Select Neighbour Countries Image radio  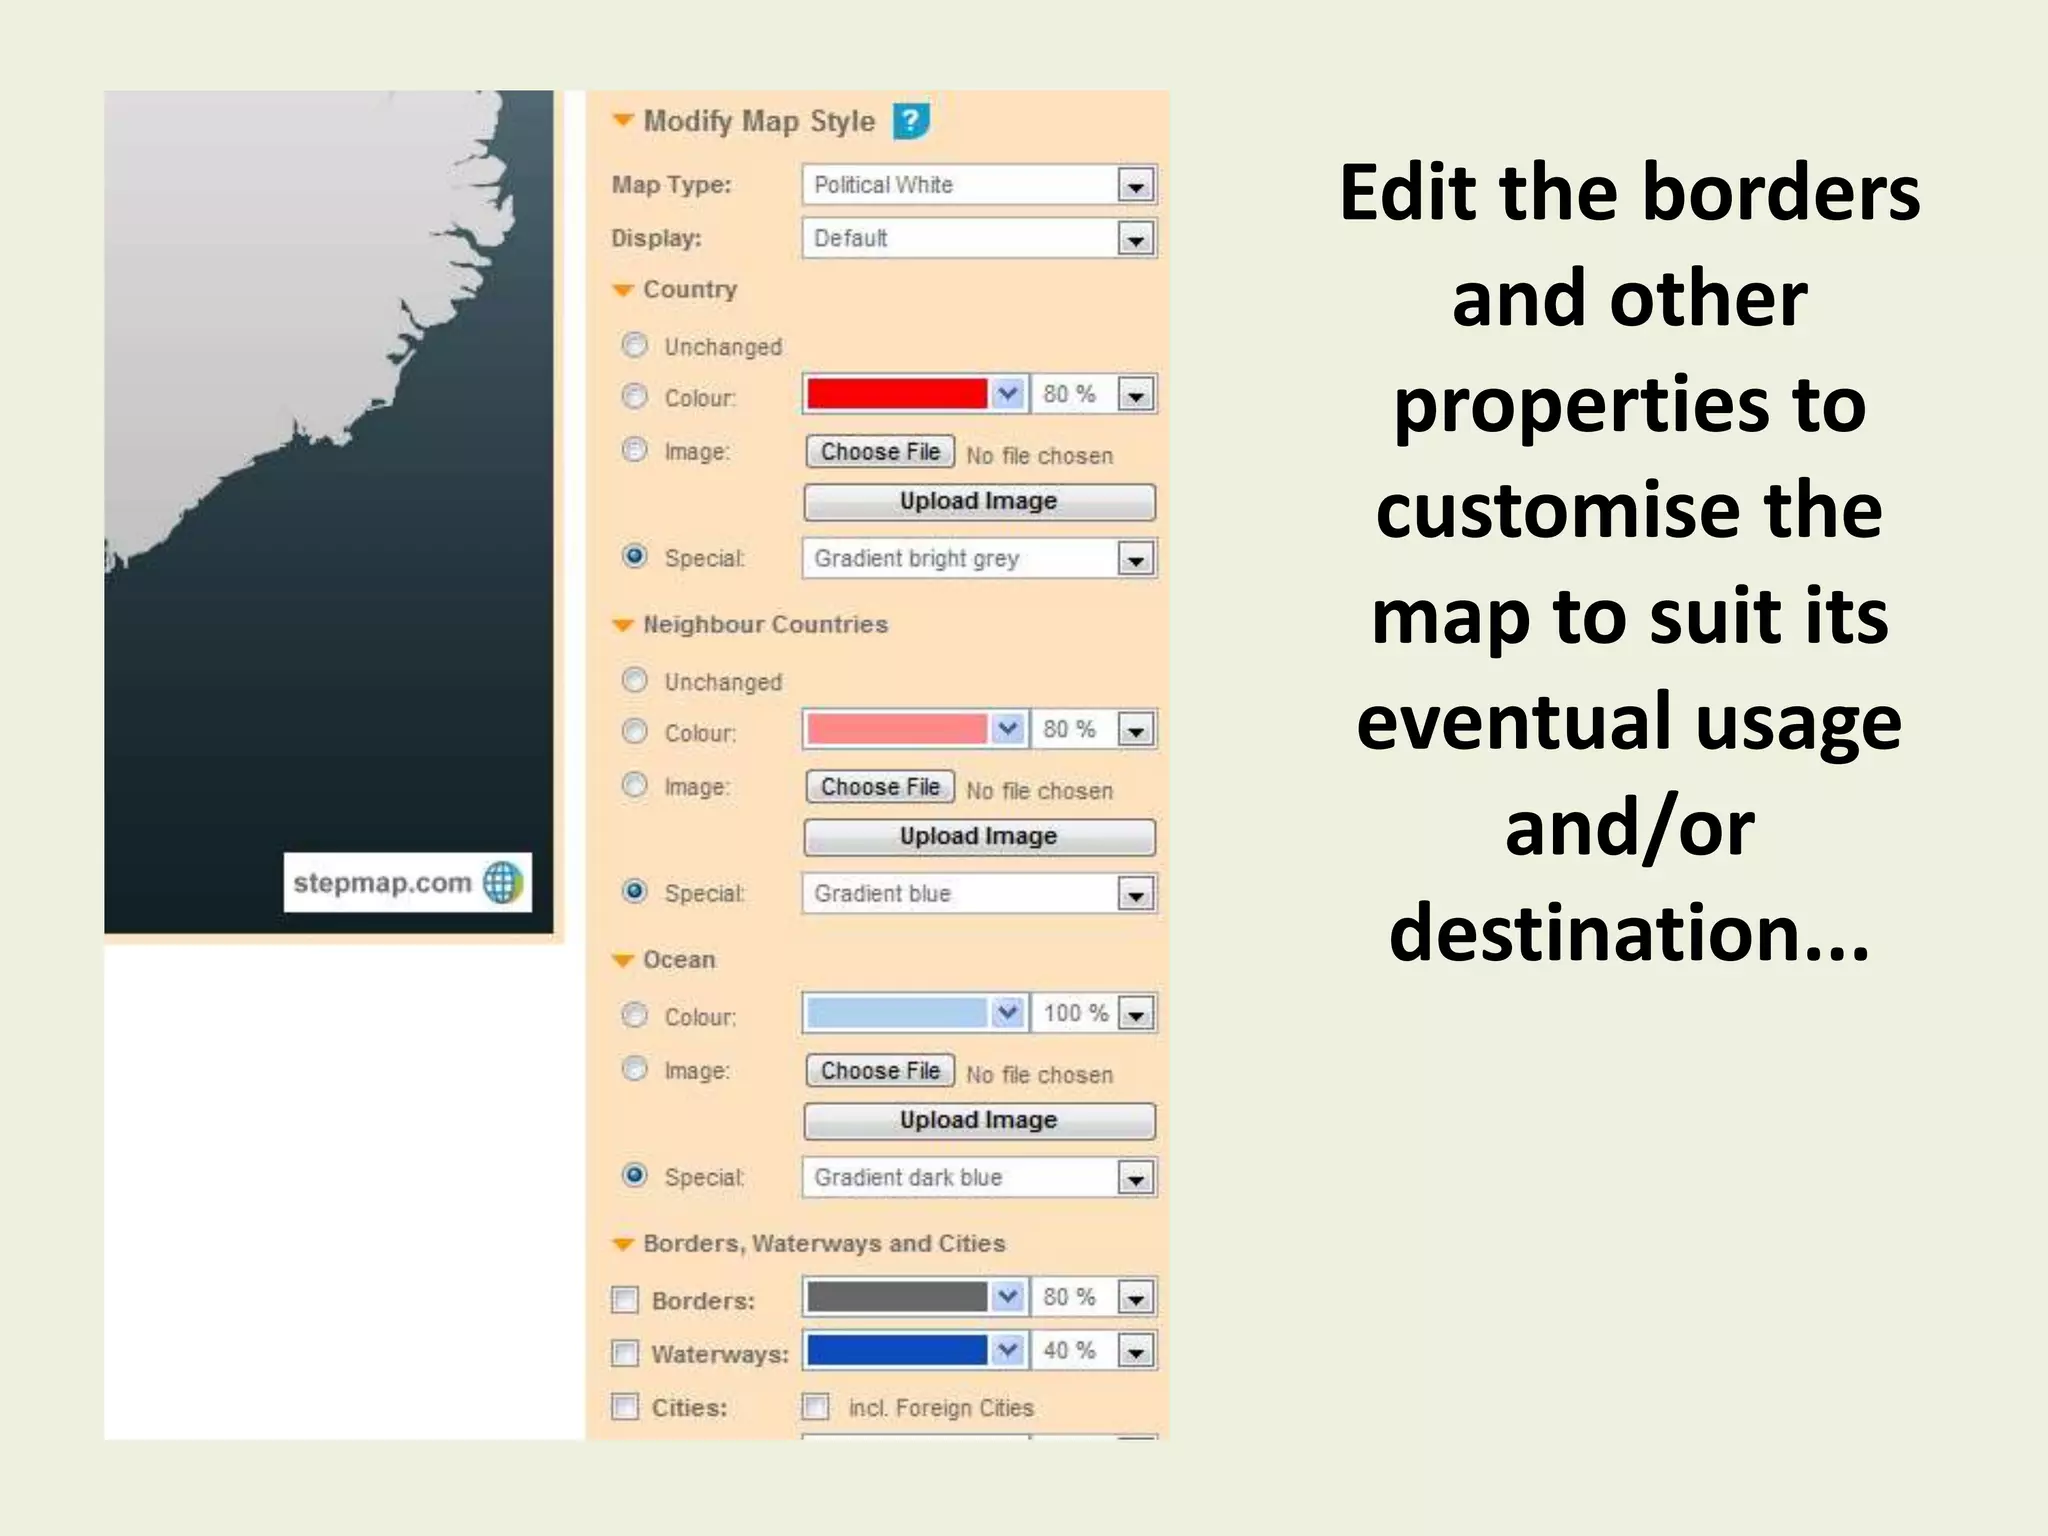click(x=634, y=785)
